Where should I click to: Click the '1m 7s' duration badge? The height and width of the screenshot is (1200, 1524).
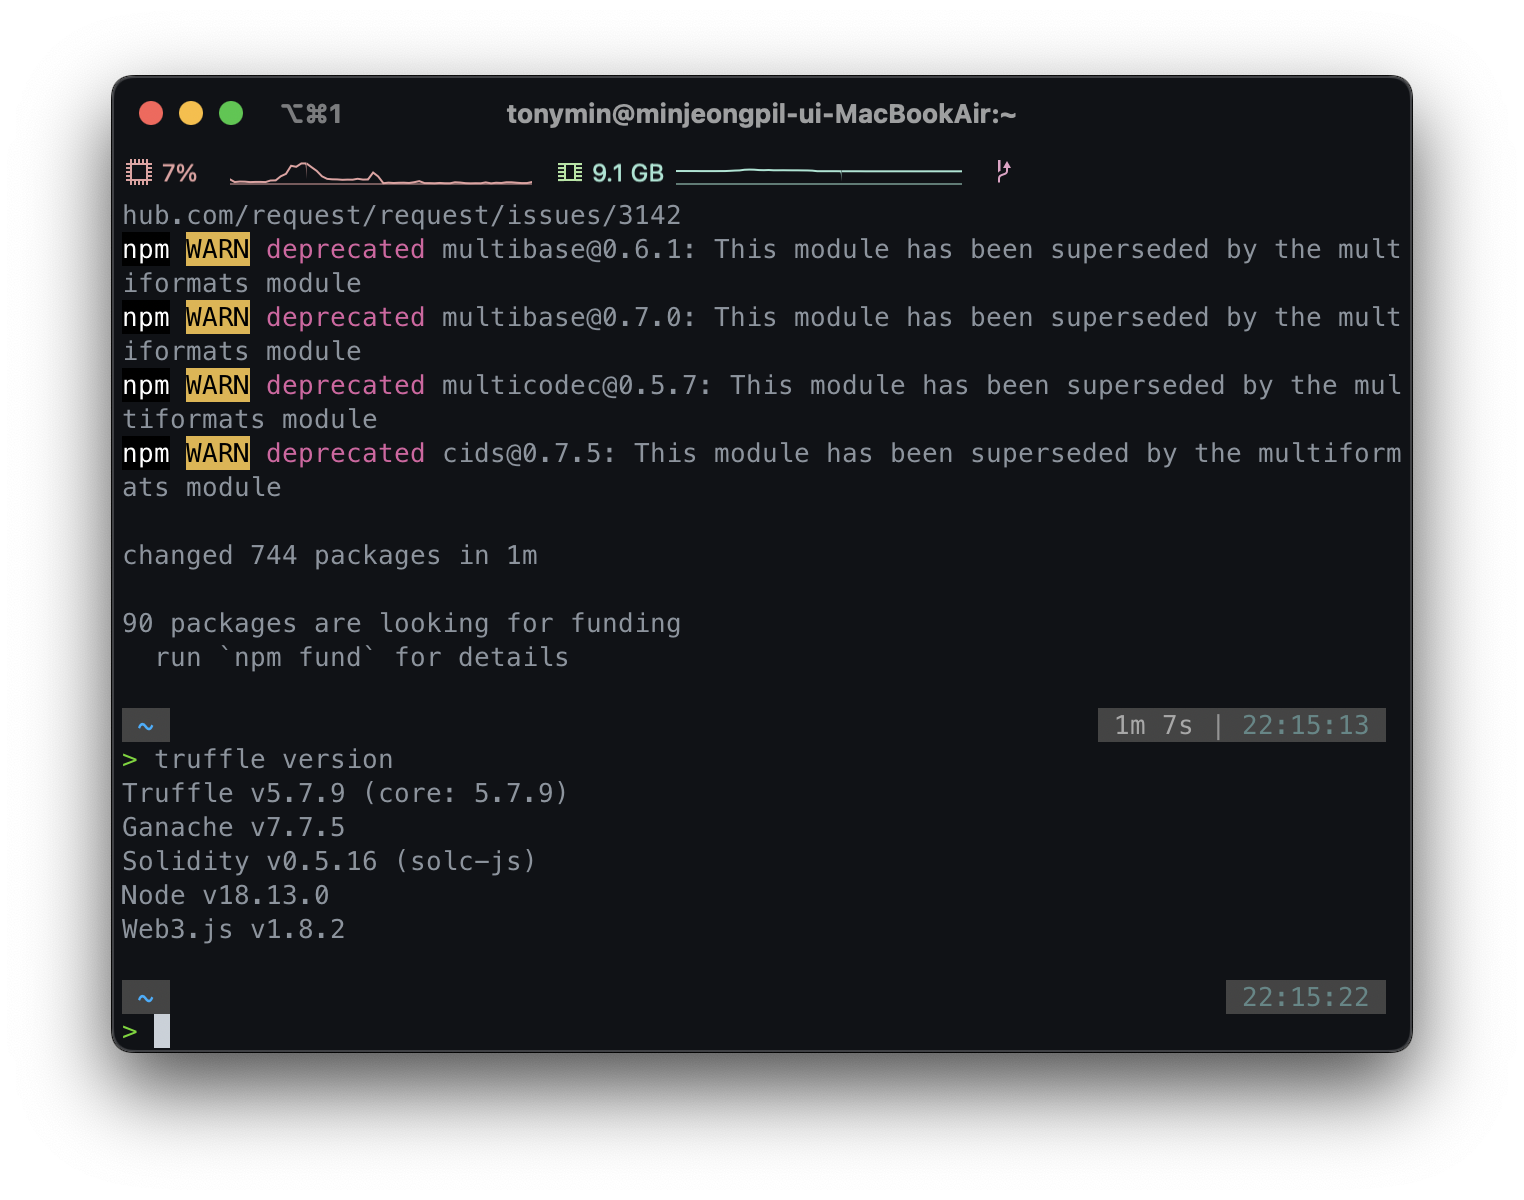pos(1154,725)
